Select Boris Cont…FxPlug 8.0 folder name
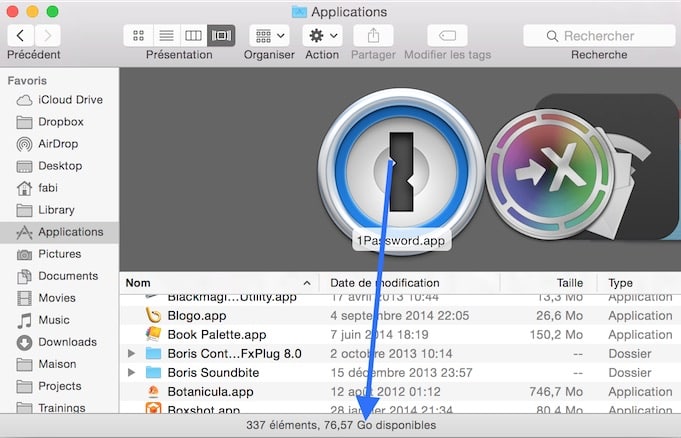Image resolution: width=681 pixels, height=438 pixels. point(235,354)
